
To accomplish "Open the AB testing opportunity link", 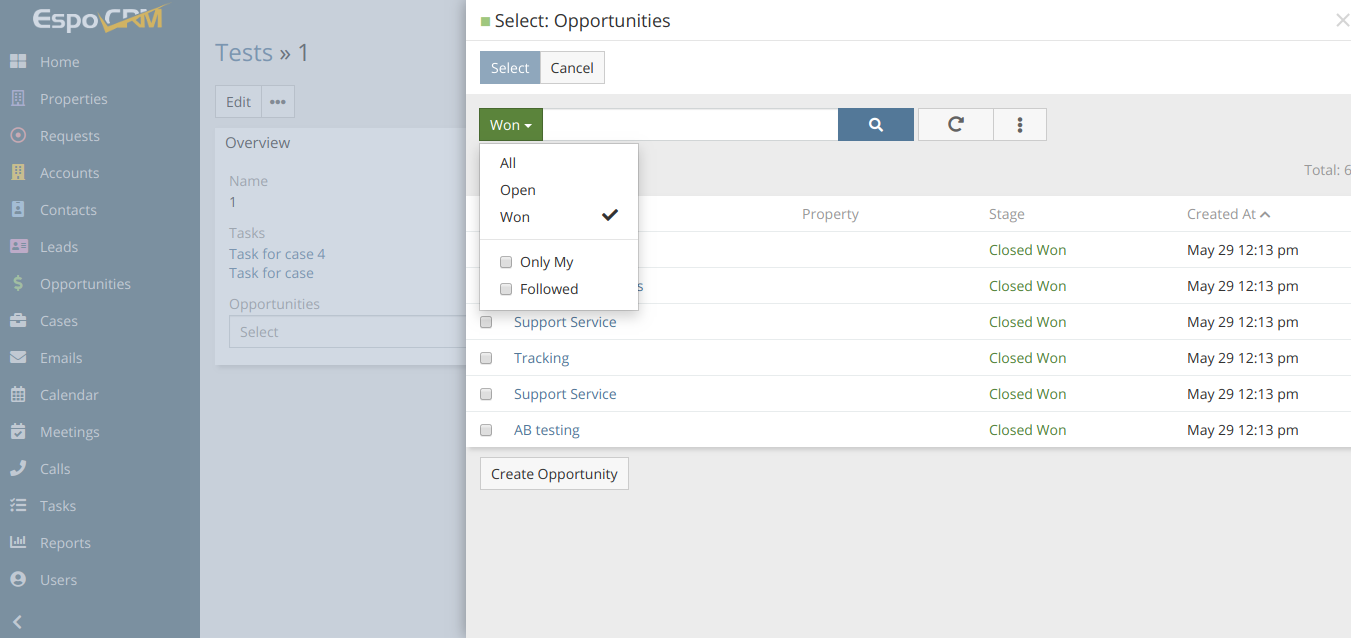I will click(x=547, y=430).
